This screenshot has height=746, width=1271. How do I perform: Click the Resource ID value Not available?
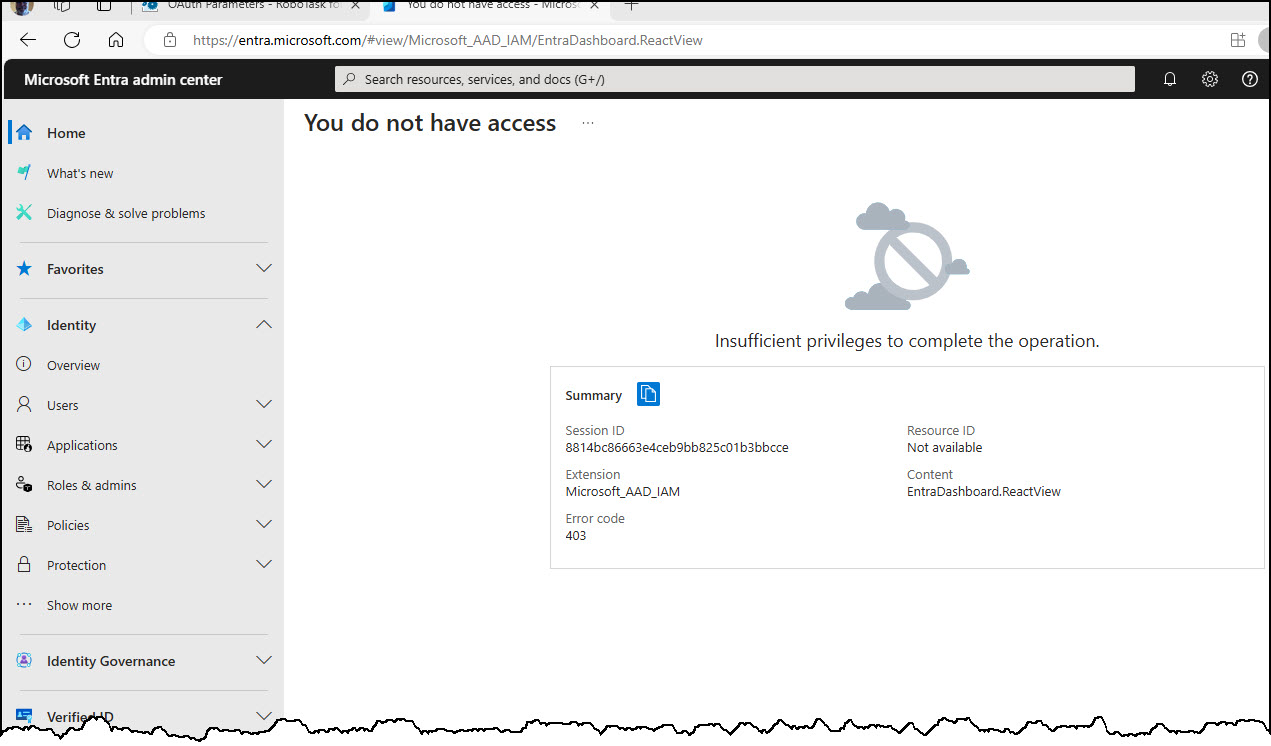[x=945, y=447]
